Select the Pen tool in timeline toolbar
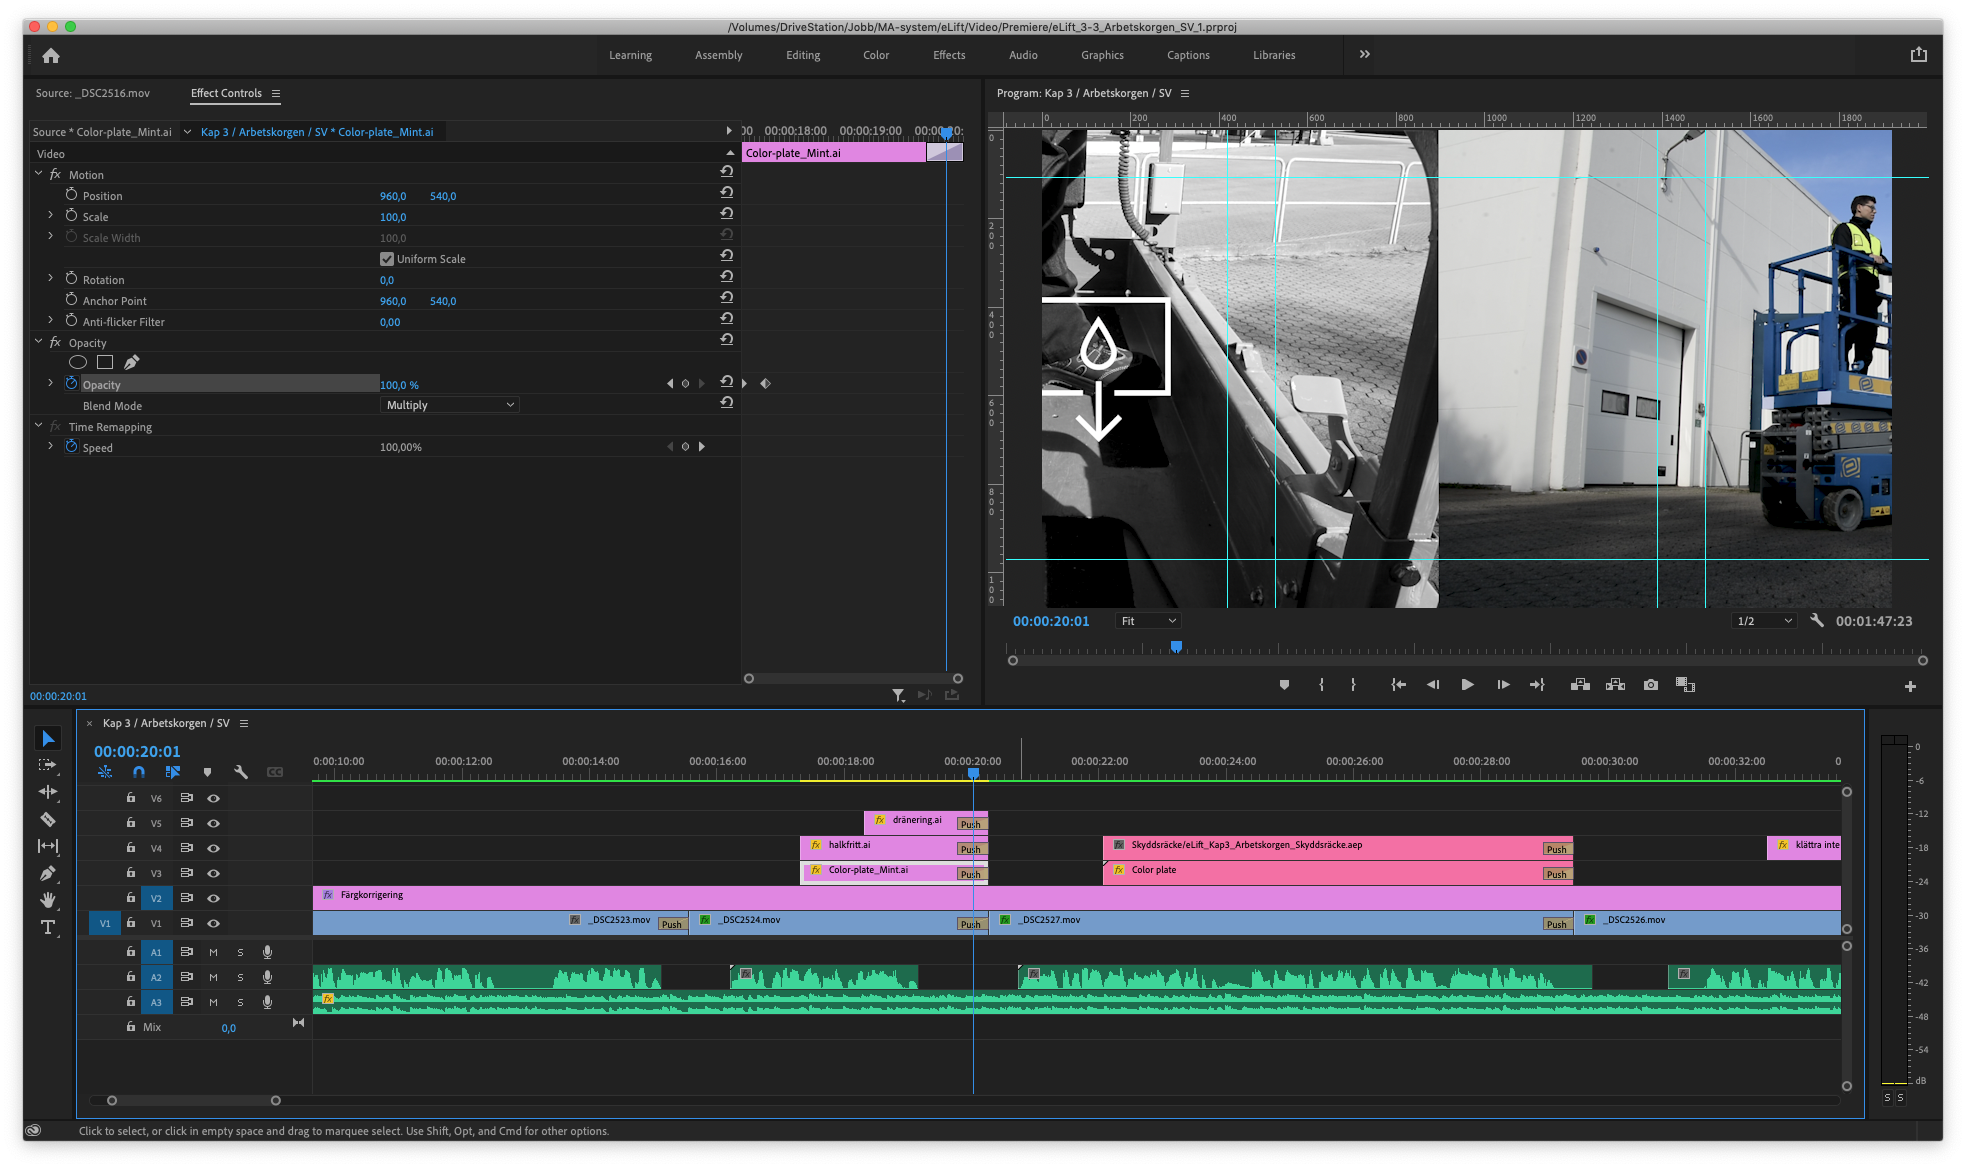The width and height of the screenshot is (1966, 1168). [x=47, y=873]
